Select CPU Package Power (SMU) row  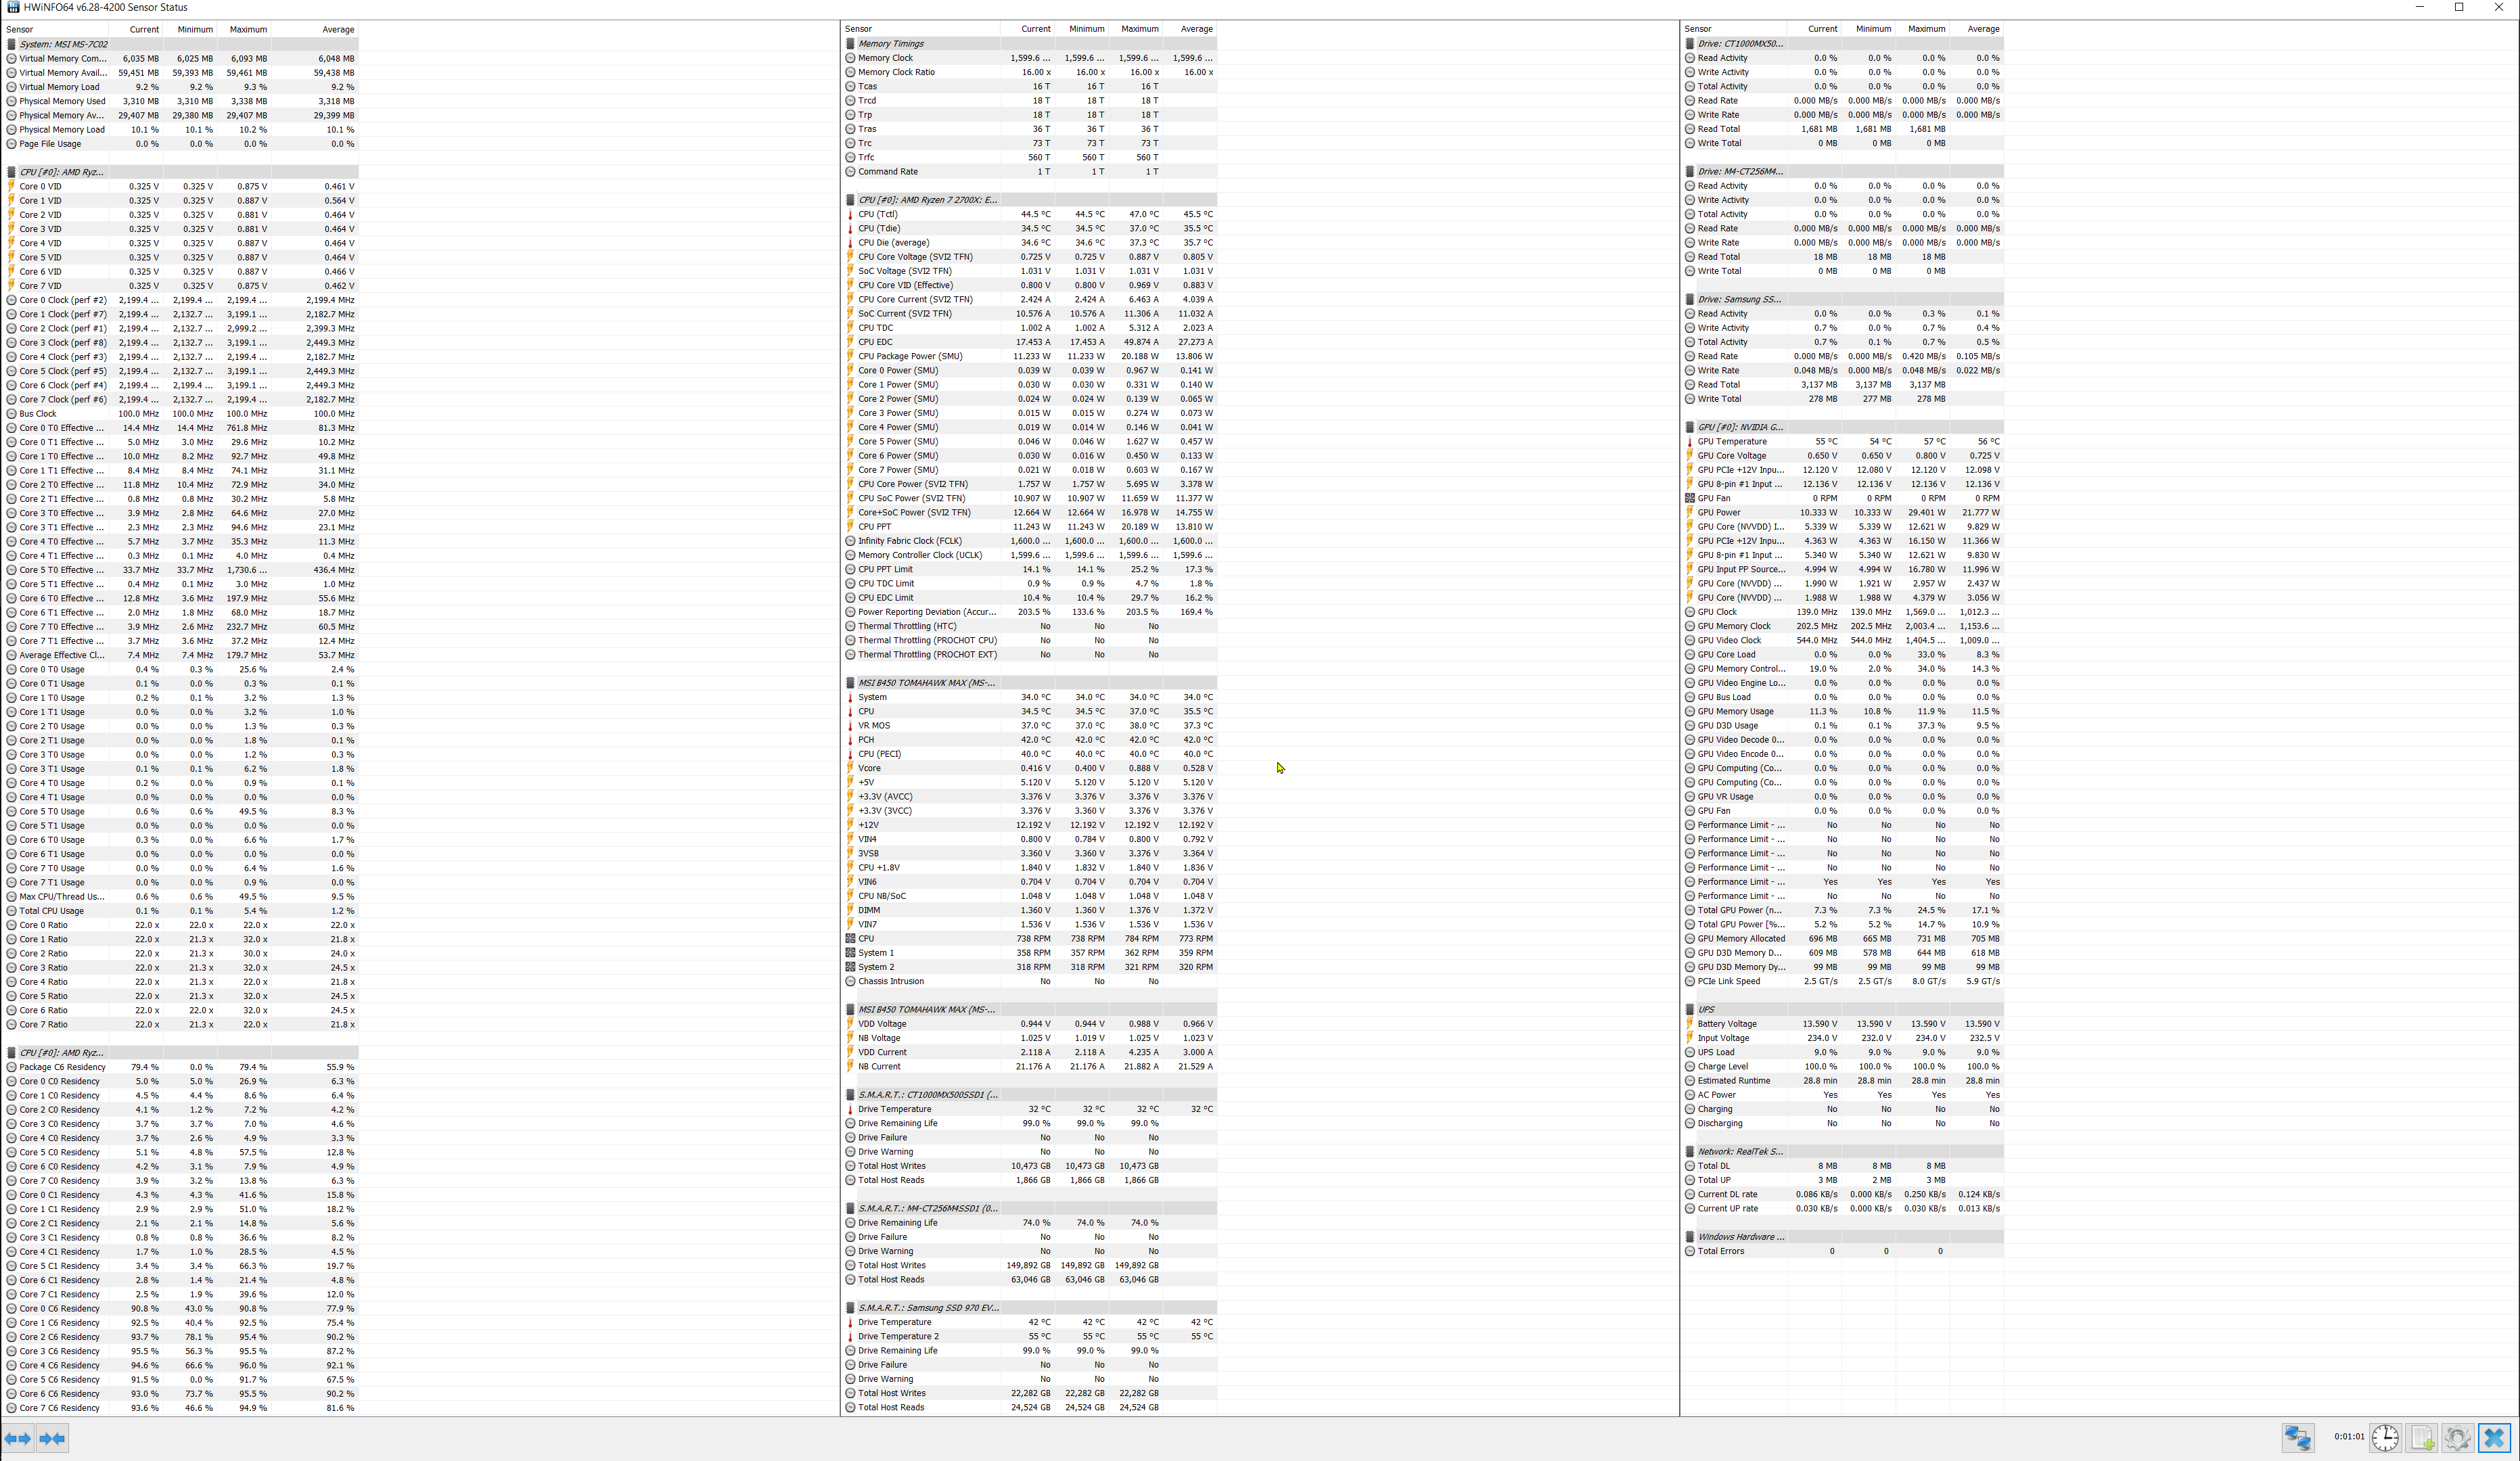[x=909, y=356]
